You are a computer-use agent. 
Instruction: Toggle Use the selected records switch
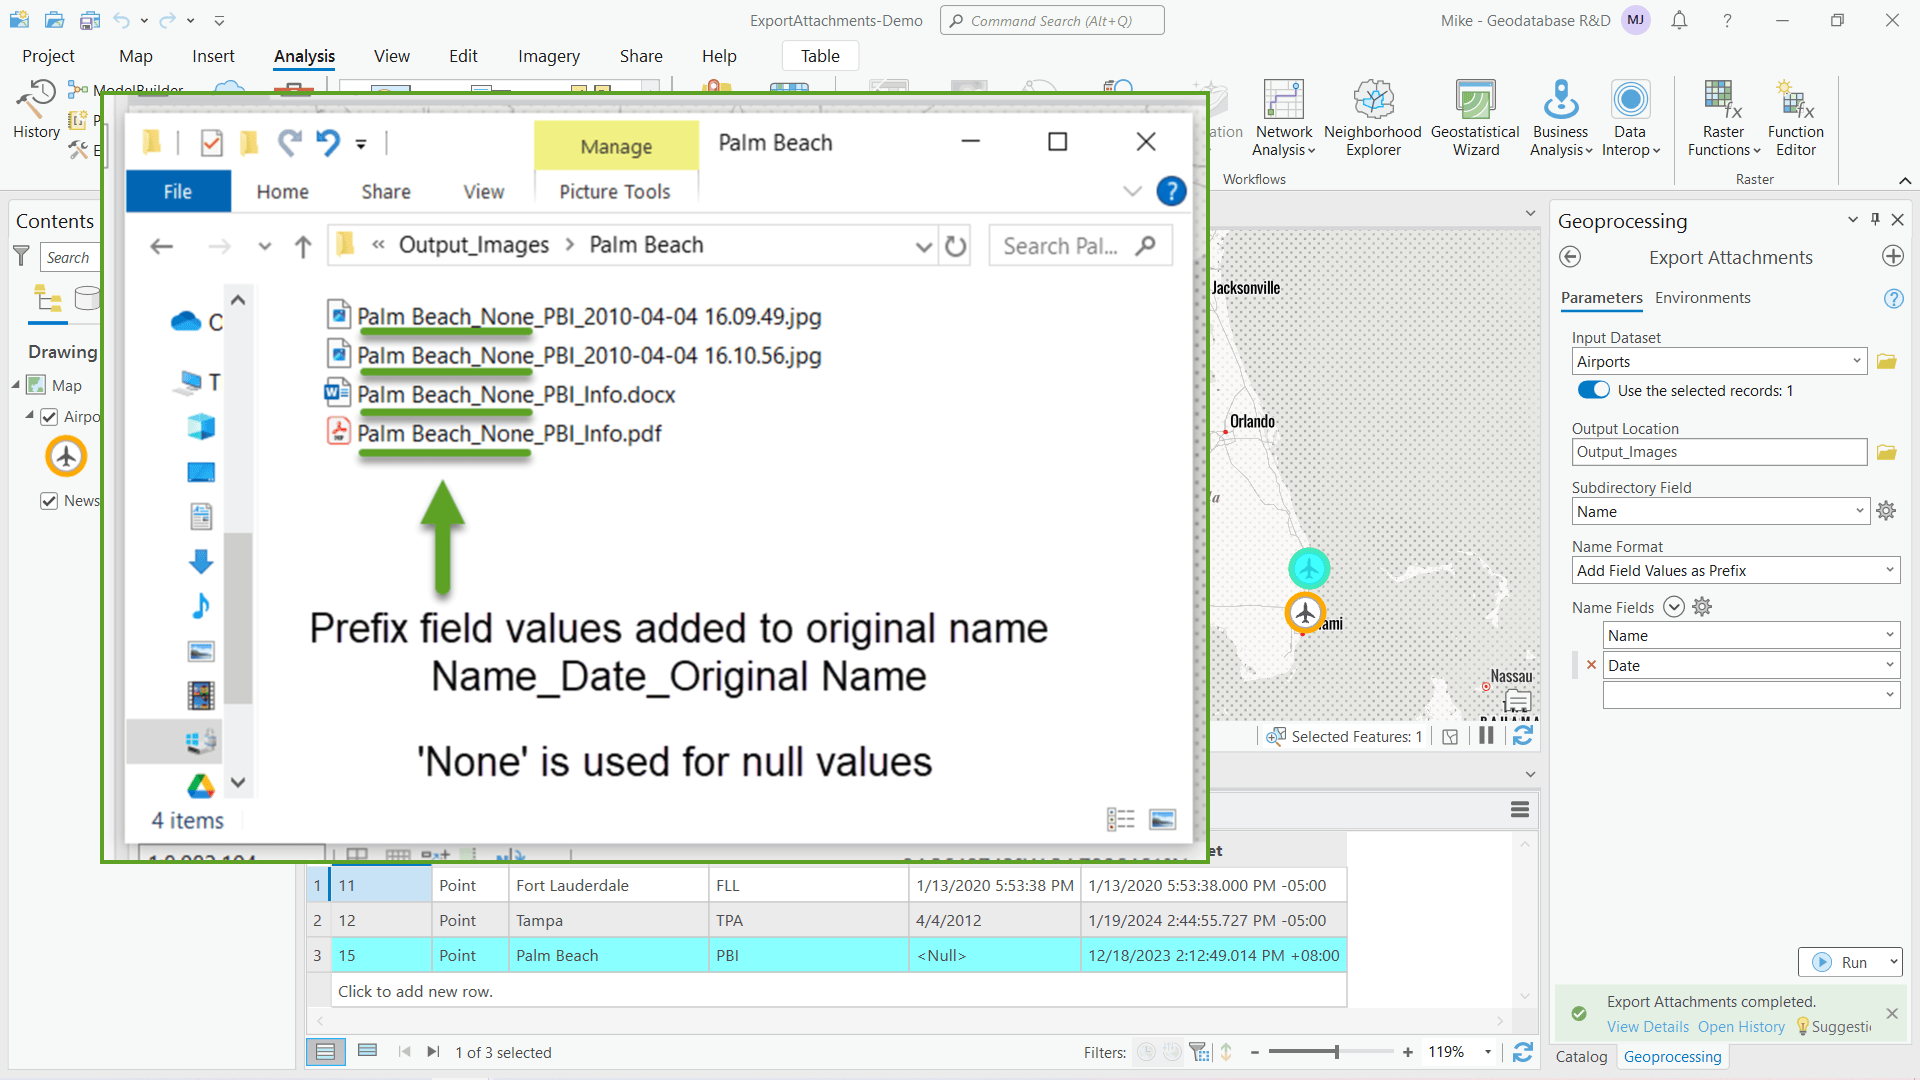point(1592,390)
